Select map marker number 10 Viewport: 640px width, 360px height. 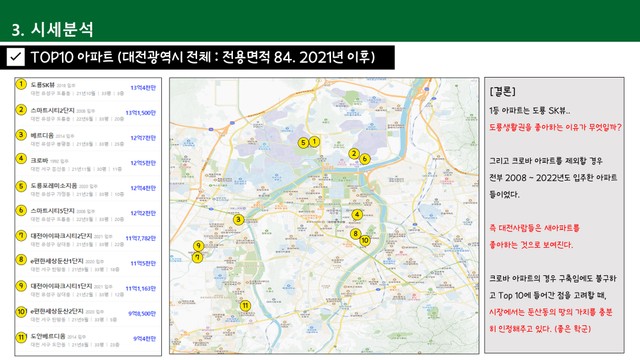(365, 240)
